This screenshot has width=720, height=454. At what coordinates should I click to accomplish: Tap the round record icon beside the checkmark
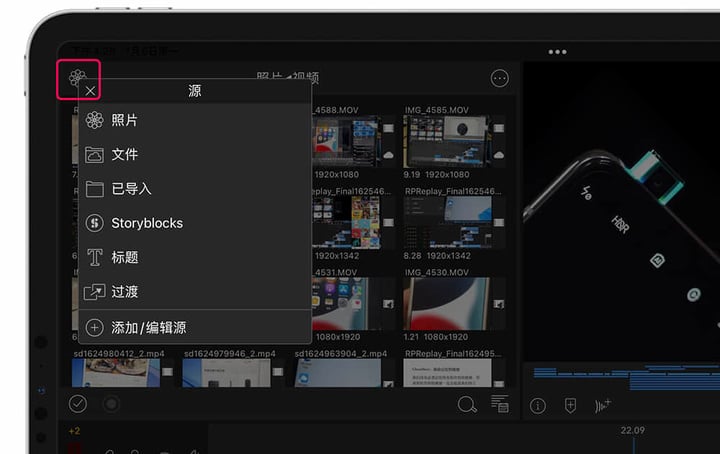(111, 404)
